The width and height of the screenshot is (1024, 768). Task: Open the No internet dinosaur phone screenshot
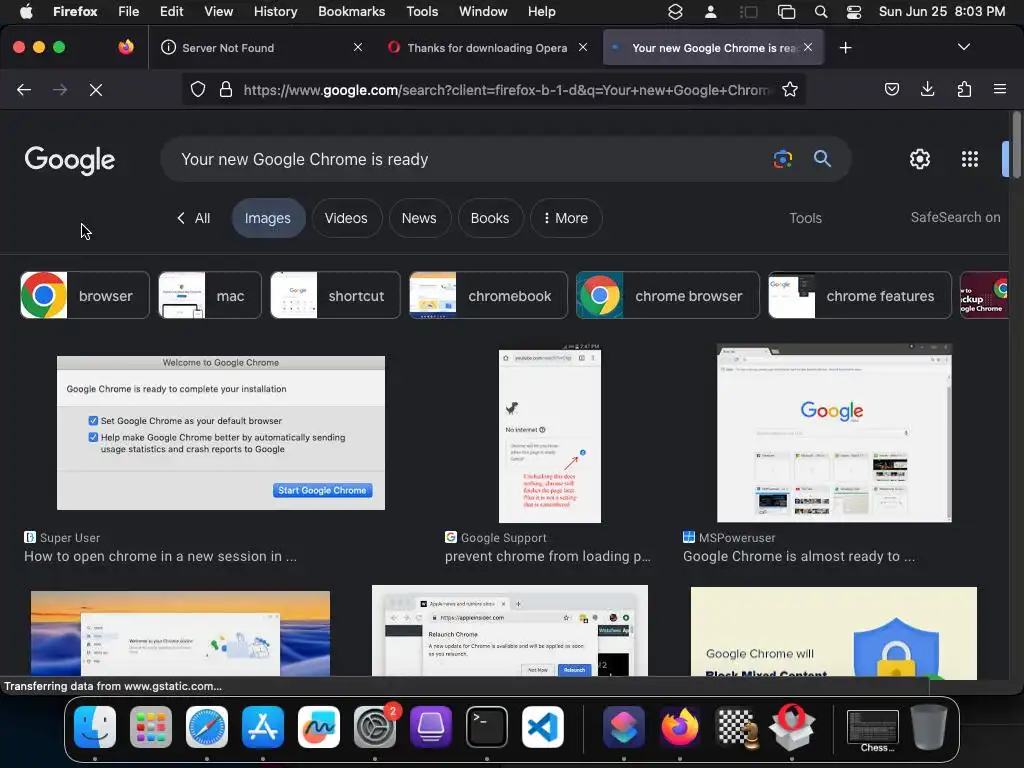550,433
